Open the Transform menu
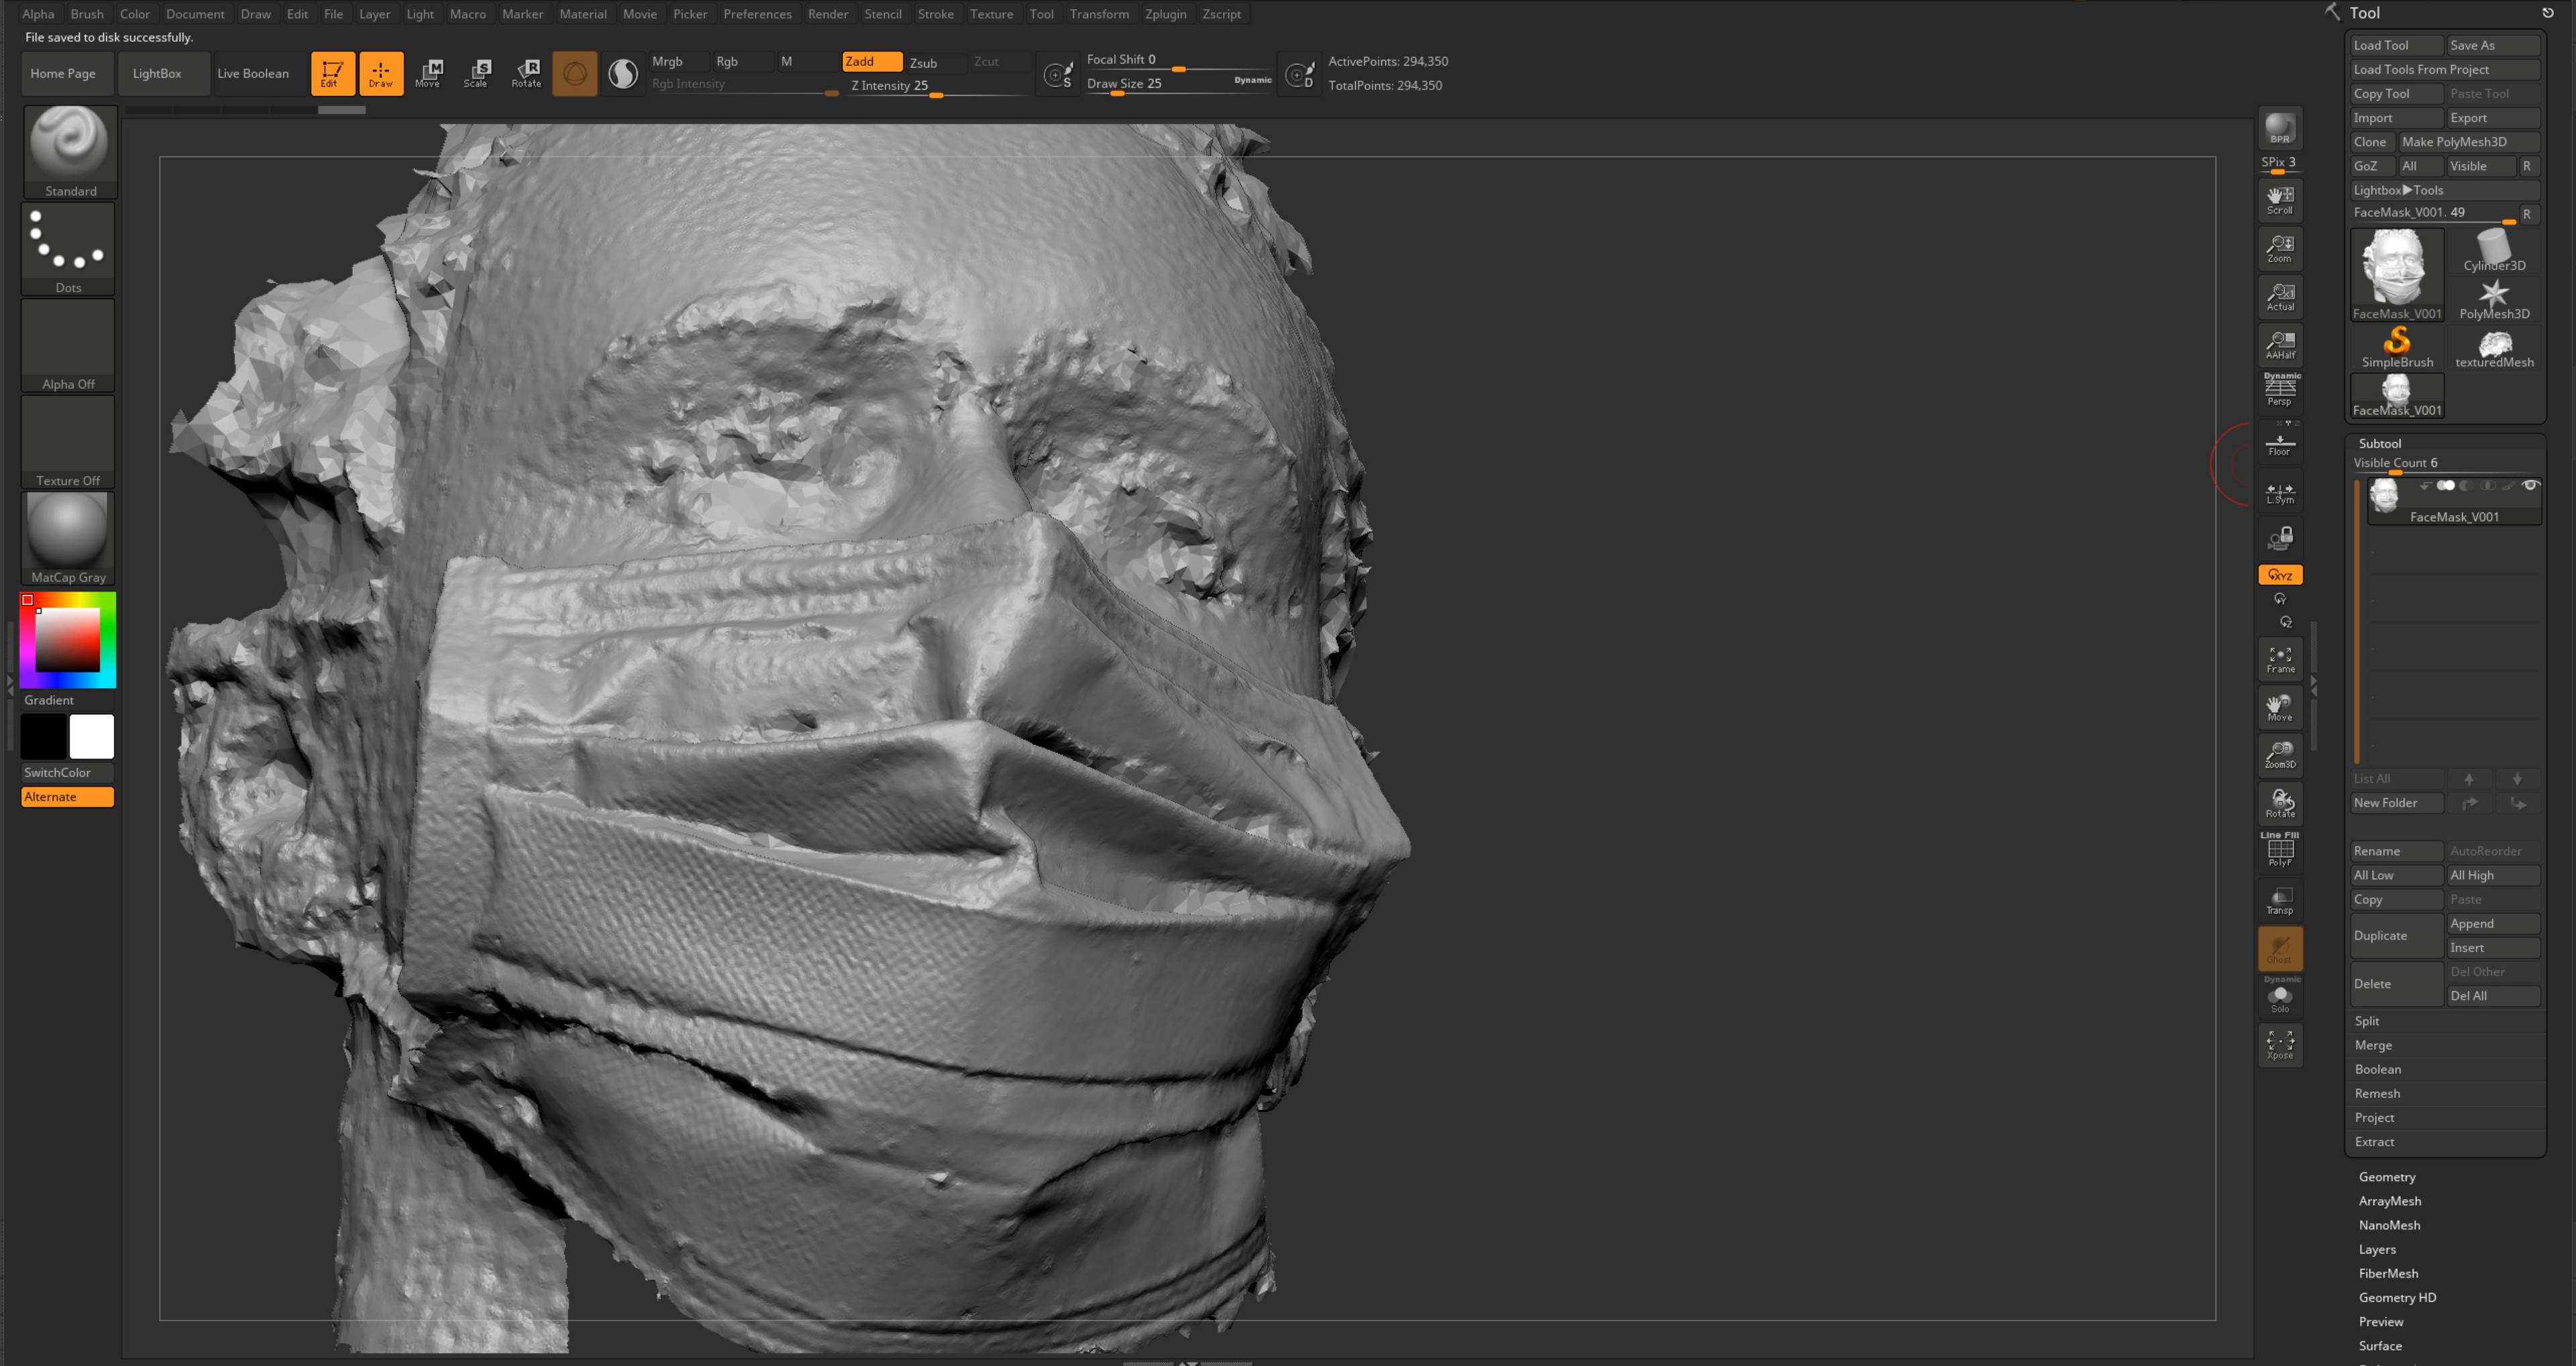The width and height of the screenshot is (2576, 1366). pos(1098,14)
